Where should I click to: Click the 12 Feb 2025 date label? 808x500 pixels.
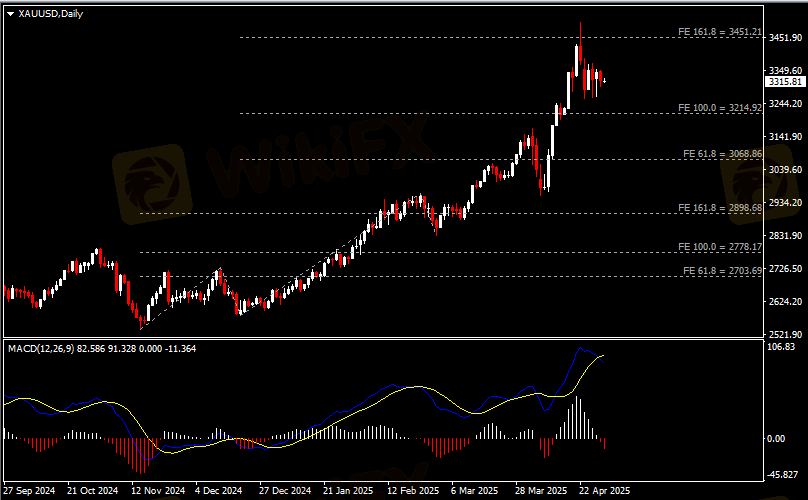point(413,491)
